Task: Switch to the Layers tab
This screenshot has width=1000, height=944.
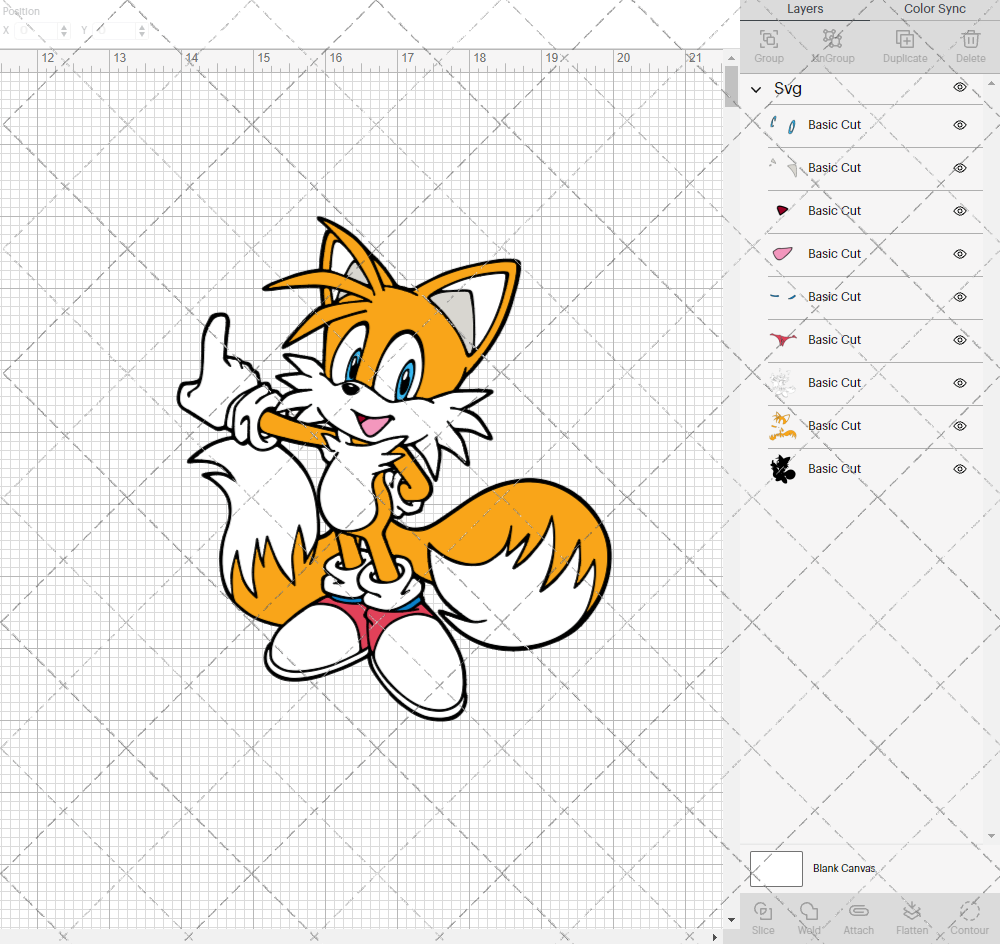Action: click(805, 10)
